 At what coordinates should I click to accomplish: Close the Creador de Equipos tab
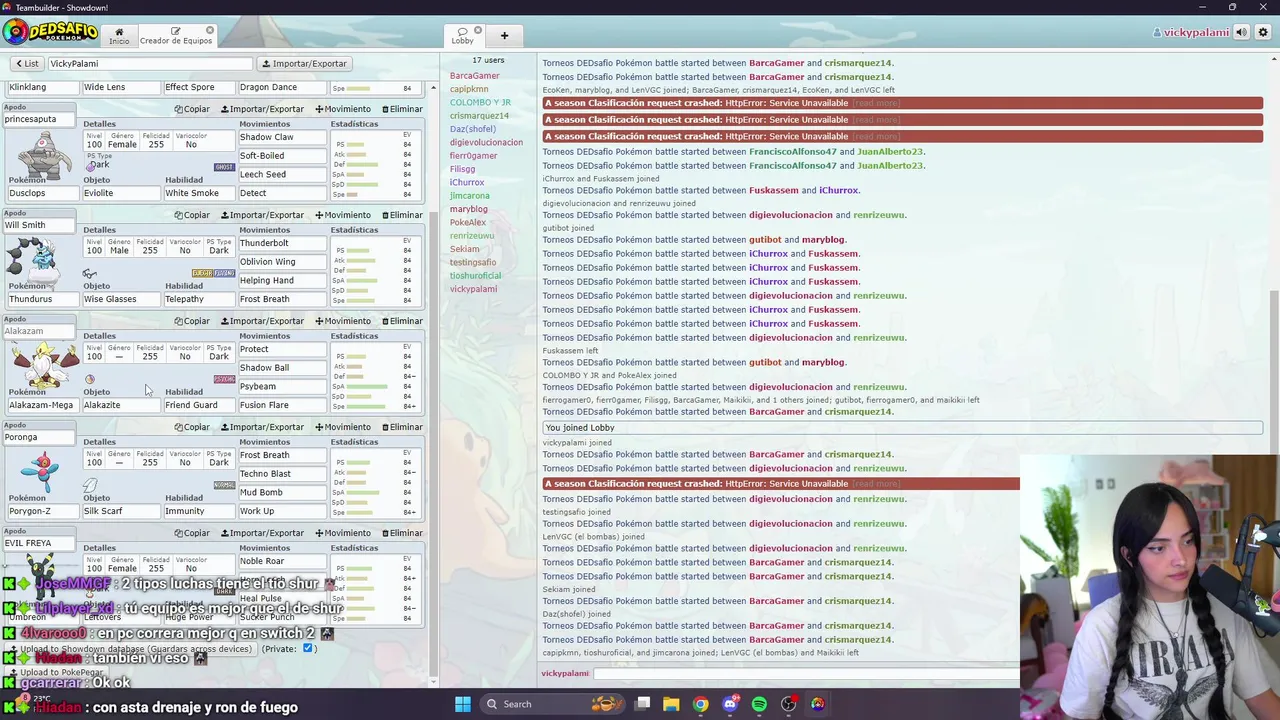point(210,30)
